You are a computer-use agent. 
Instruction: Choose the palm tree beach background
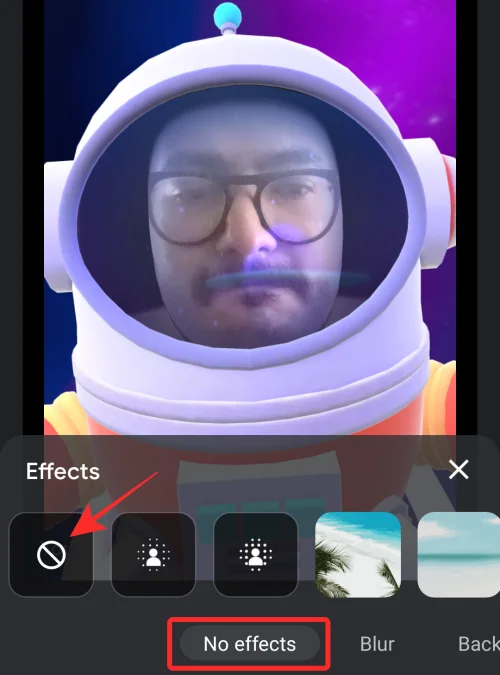tap(358, 554)
